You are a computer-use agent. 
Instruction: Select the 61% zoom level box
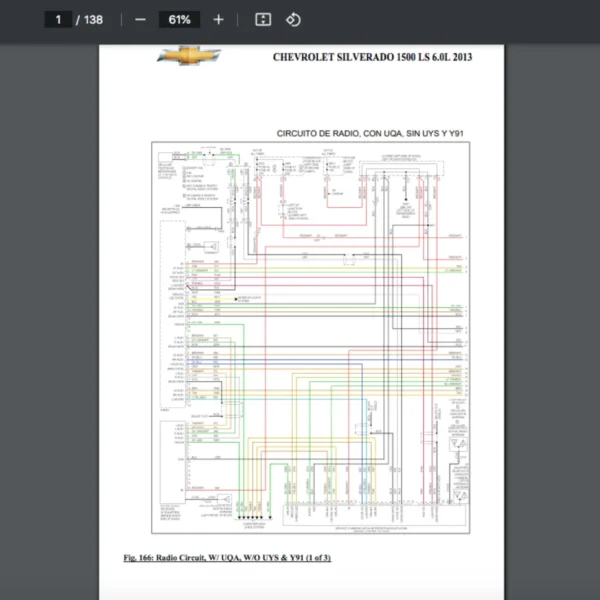point(180,19)
